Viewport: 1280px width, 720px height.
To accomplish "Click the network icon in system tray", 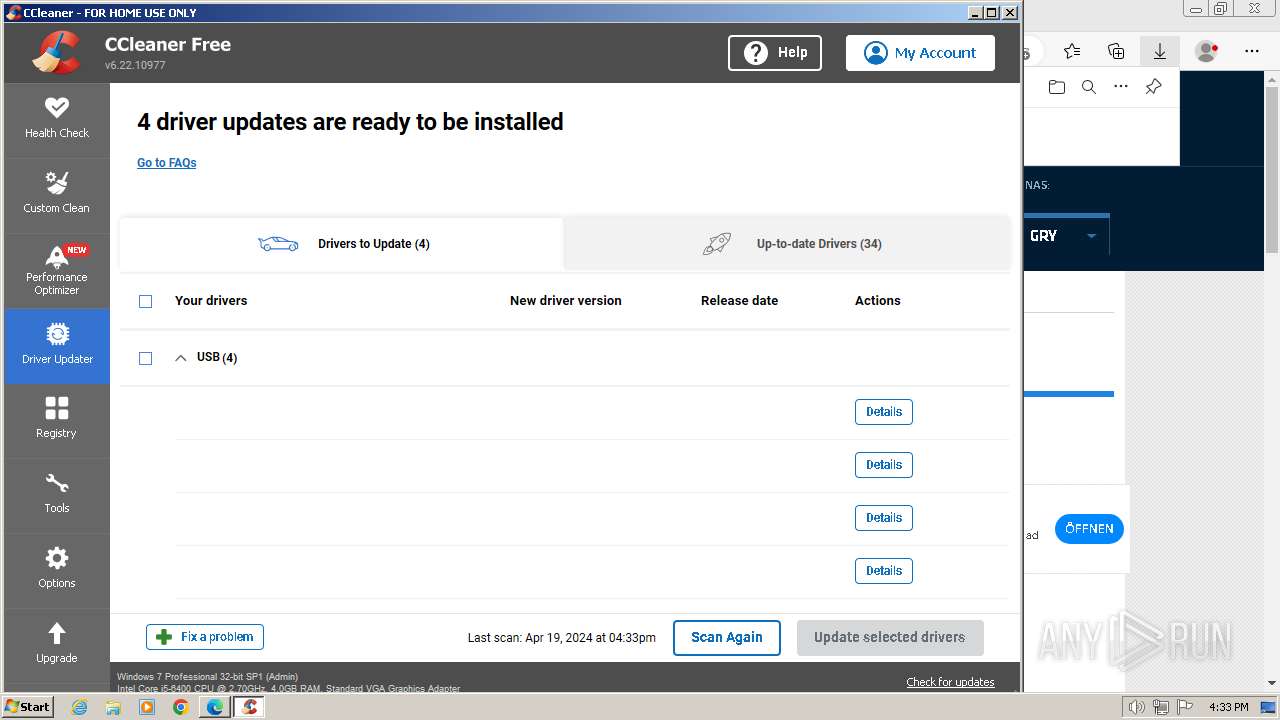I will pyautogui.click(x=1161, y=707).
